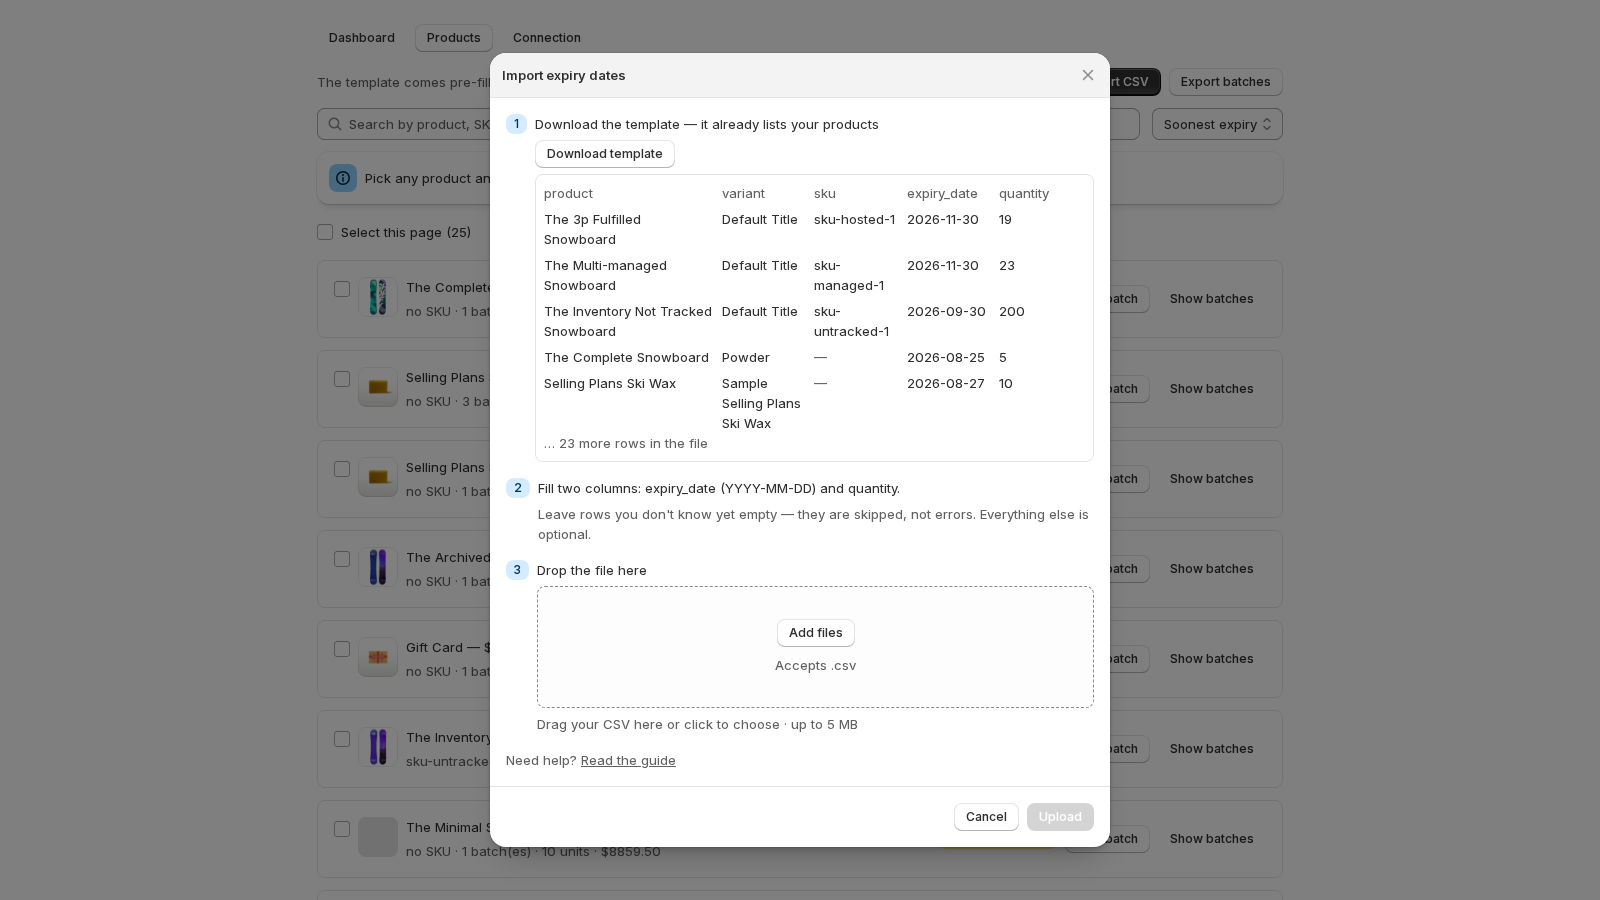Select the 2026-09-30 expiry date cell
The width and height of the screenshot is (1600, 900).
pos(946,312)
